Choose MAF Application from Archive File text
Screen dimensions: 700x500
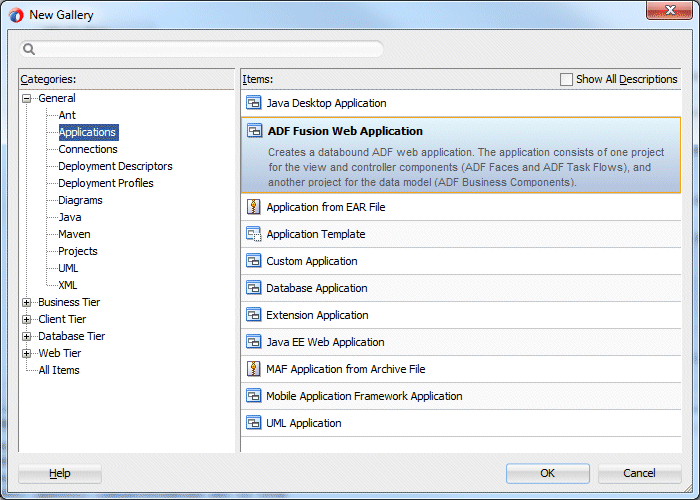click(346, 369)
